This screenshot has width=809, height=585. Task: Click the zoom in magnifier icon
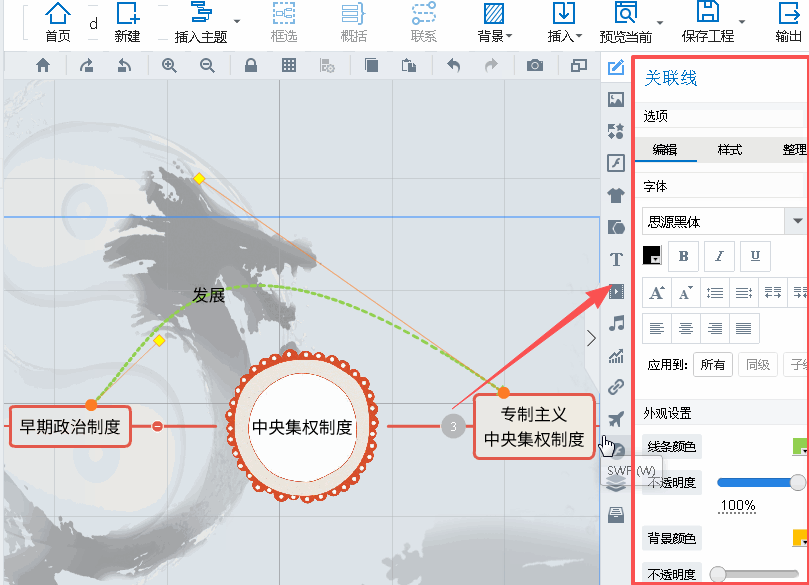[169, 65]
